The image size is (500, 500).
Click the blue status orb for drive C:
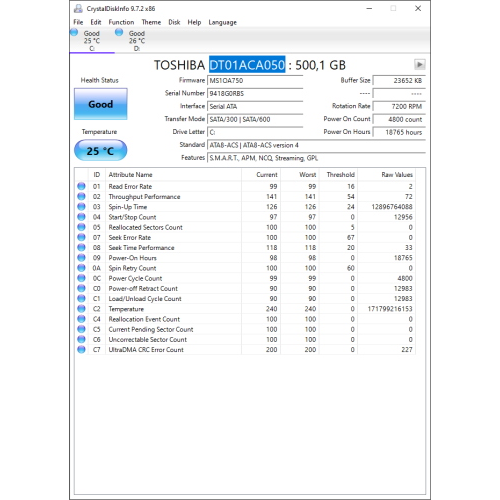pos(74,33)
